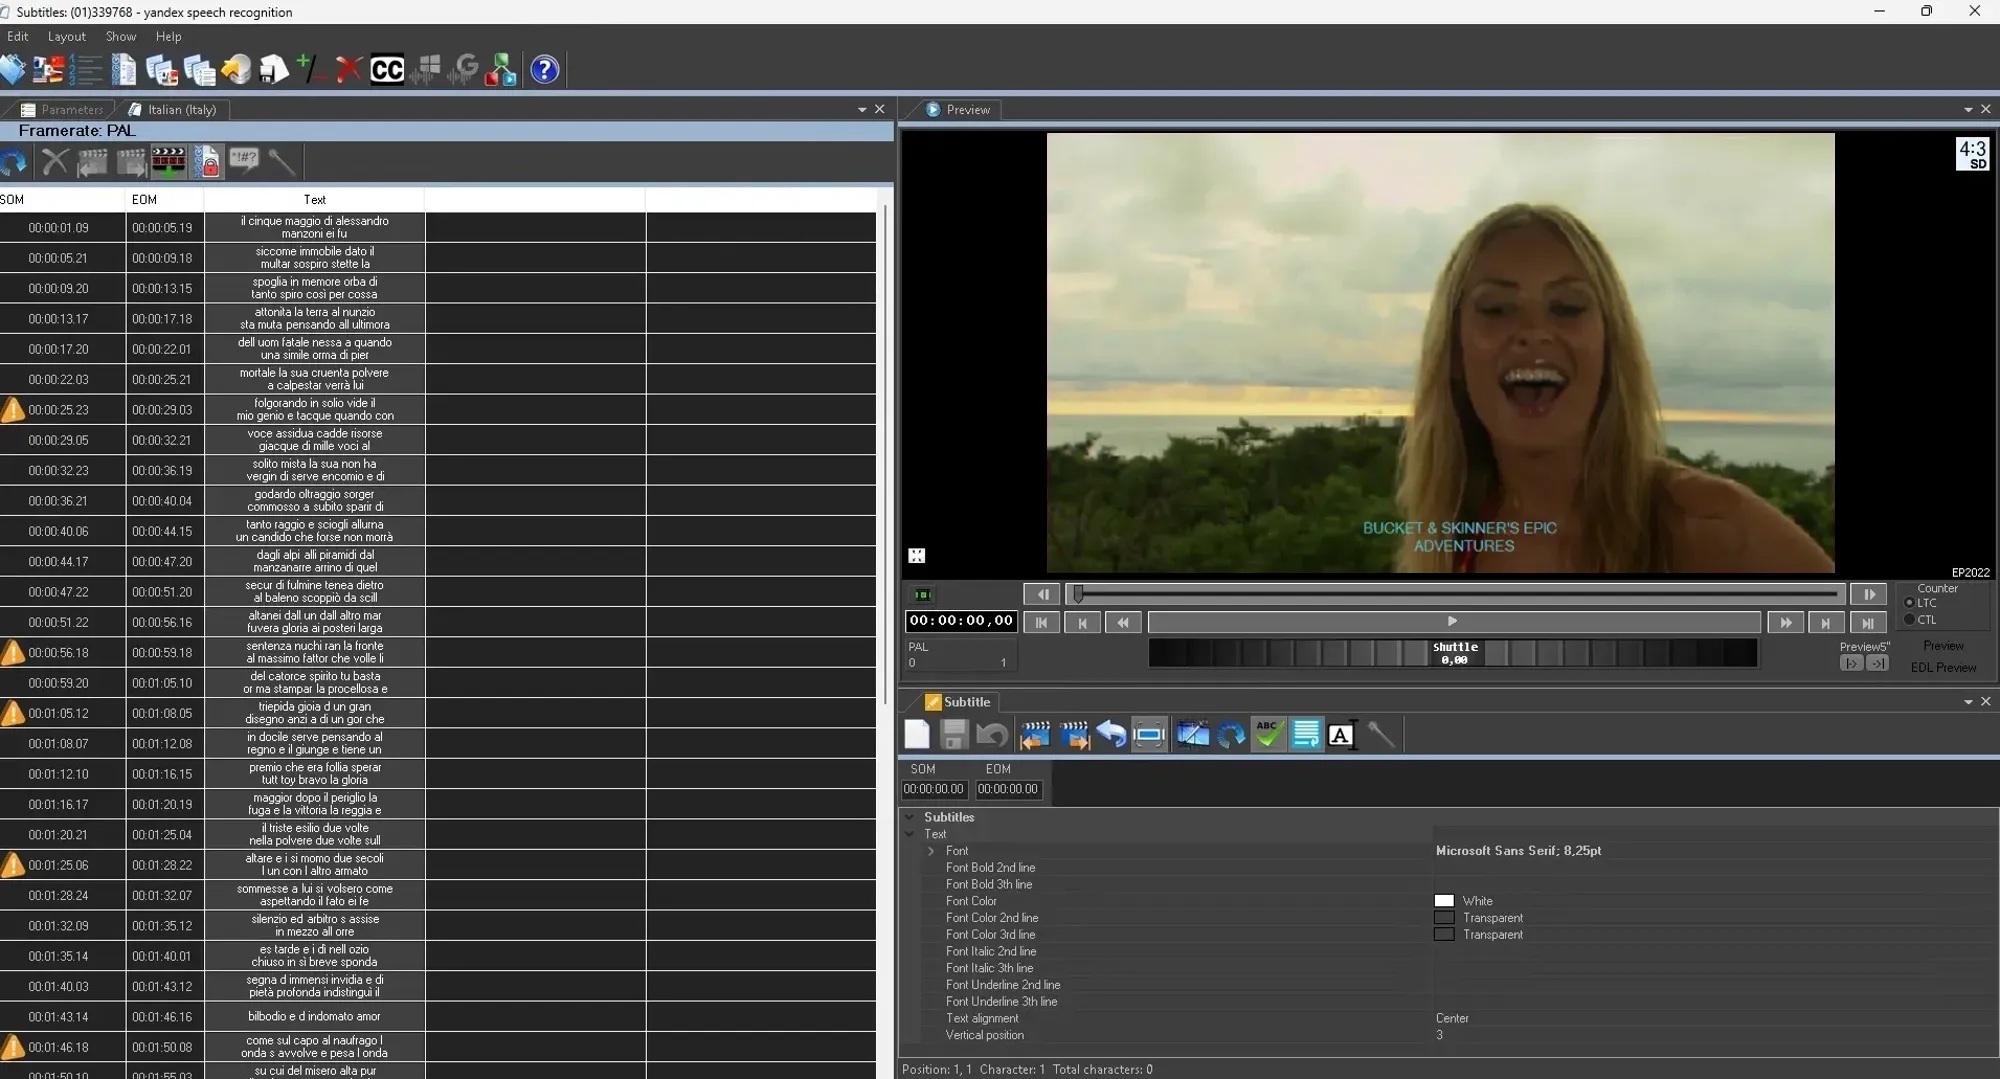Collapse the Subtitles properties section

pos(909,817)
